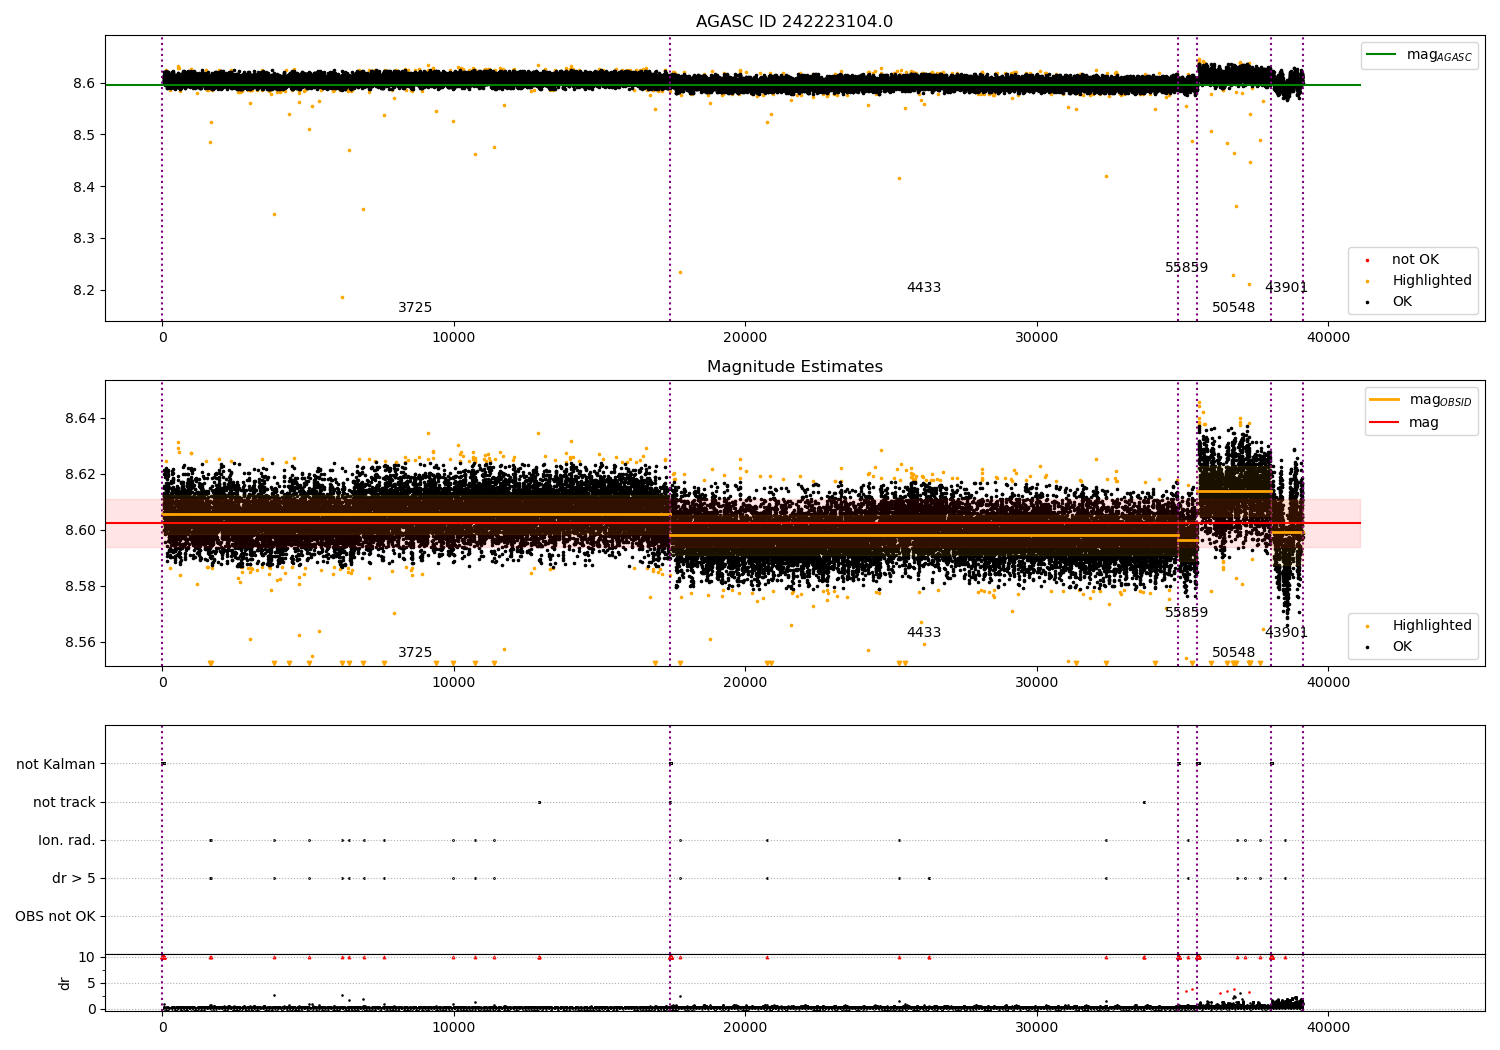1500x1050 pixels.
Task: Click the 'dr > 5' axis label
Action: pyautogui.click(x=74, y=878)
